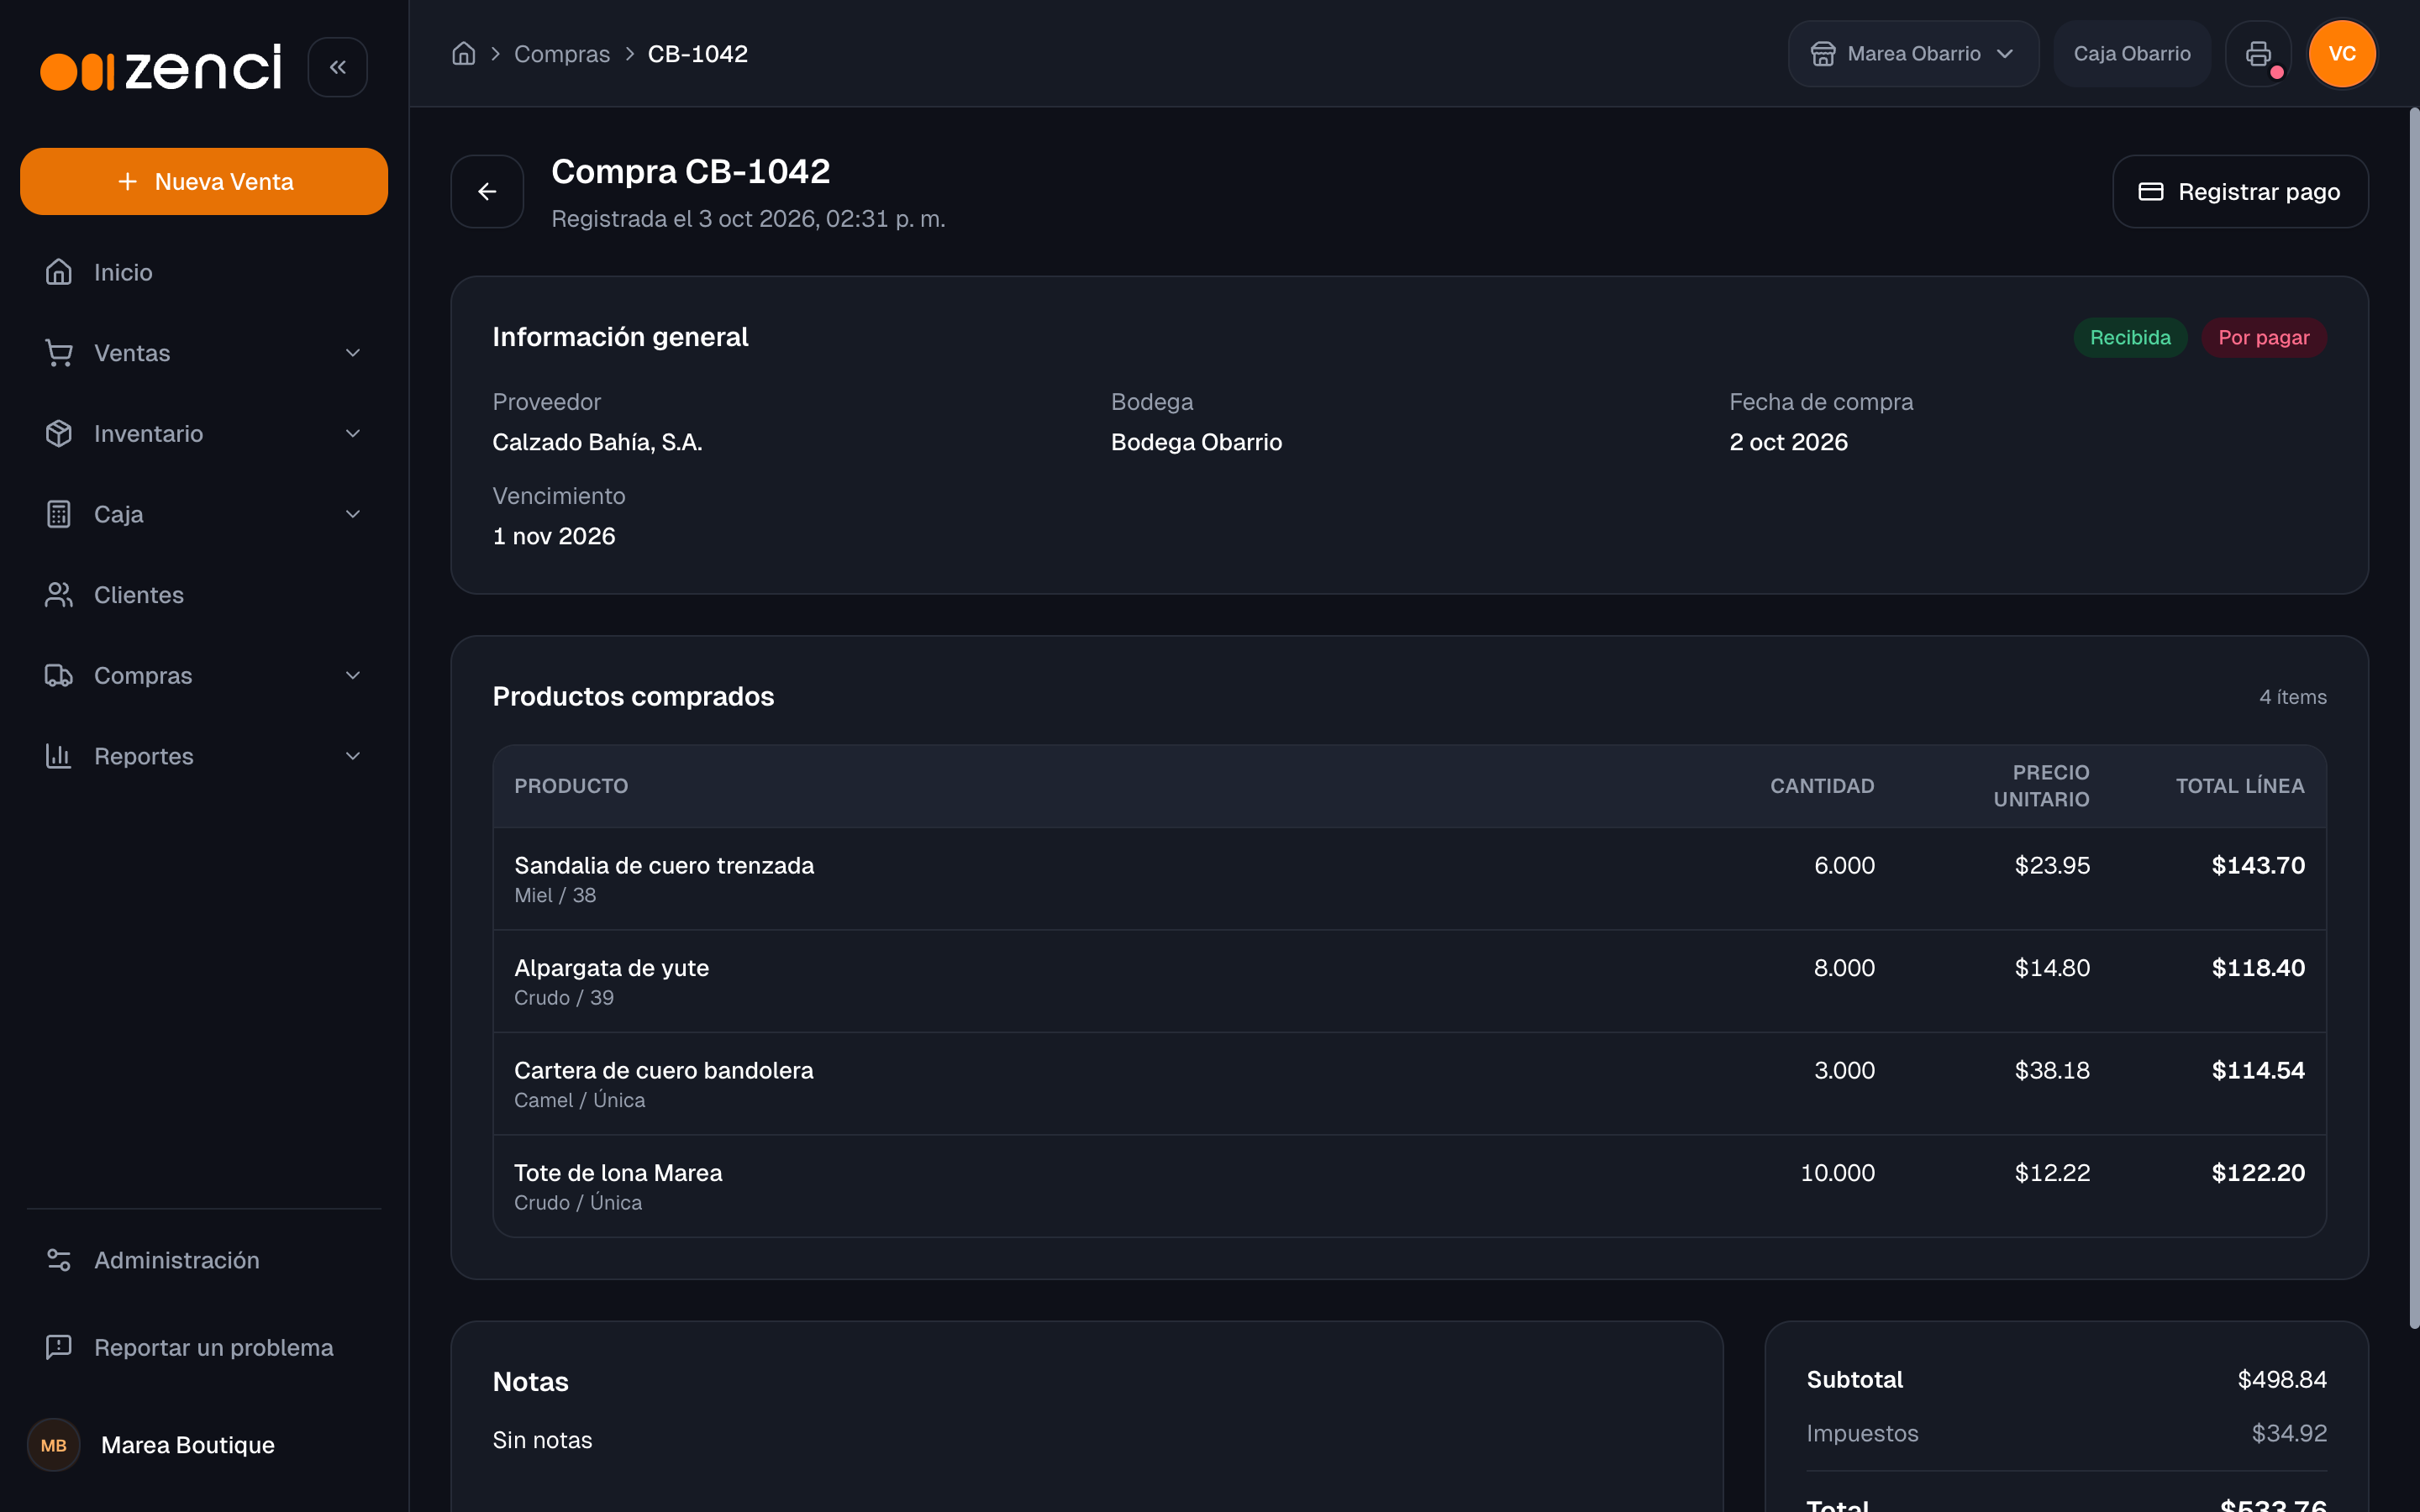Image resolution: width=2420 pixels, height=1512 pixels.
Task: Click the vertical page scrollbar
Action: tap(2414, 718)
